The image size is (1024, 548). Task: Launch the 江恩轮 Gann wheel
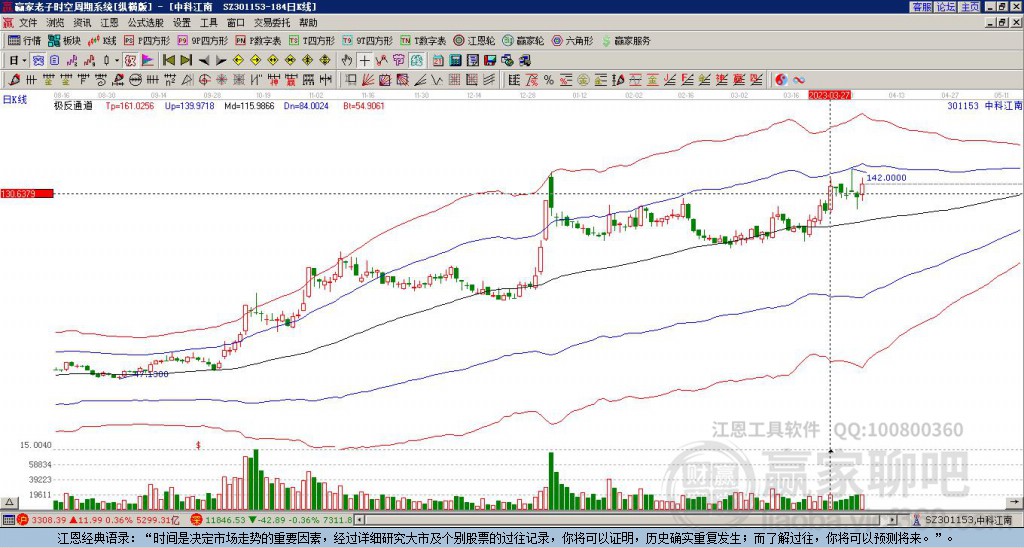click(x=474, y=40)
